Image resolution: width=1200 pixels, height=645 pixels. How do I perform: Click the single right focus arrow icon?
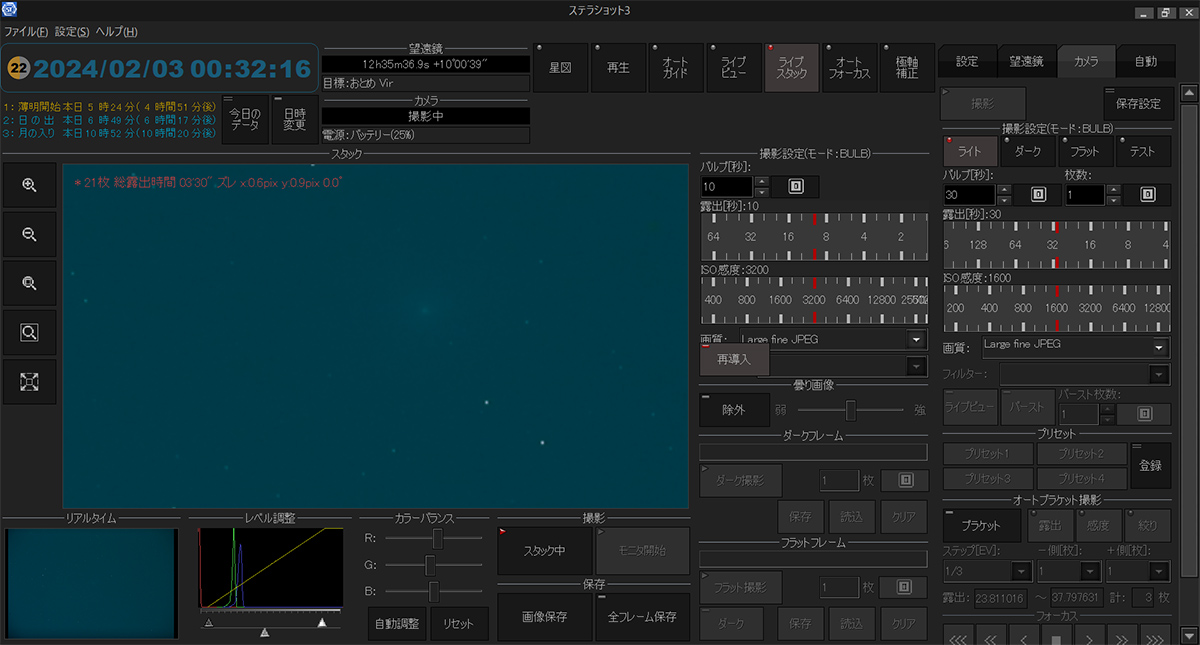1089,636
